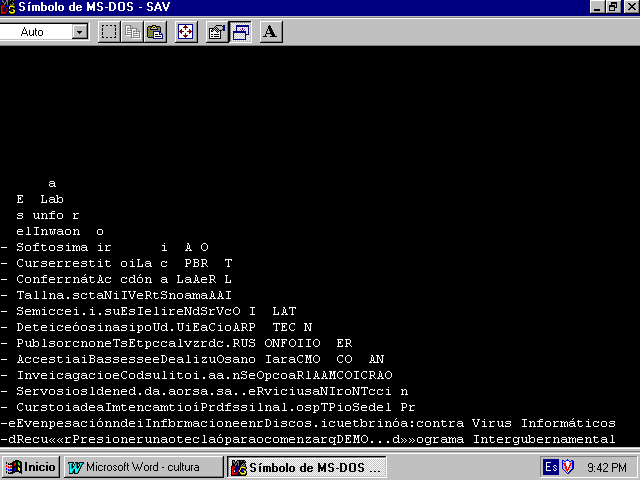
Task: Click the line starting with 'Publsorcnone'
Action: (177, 343)
